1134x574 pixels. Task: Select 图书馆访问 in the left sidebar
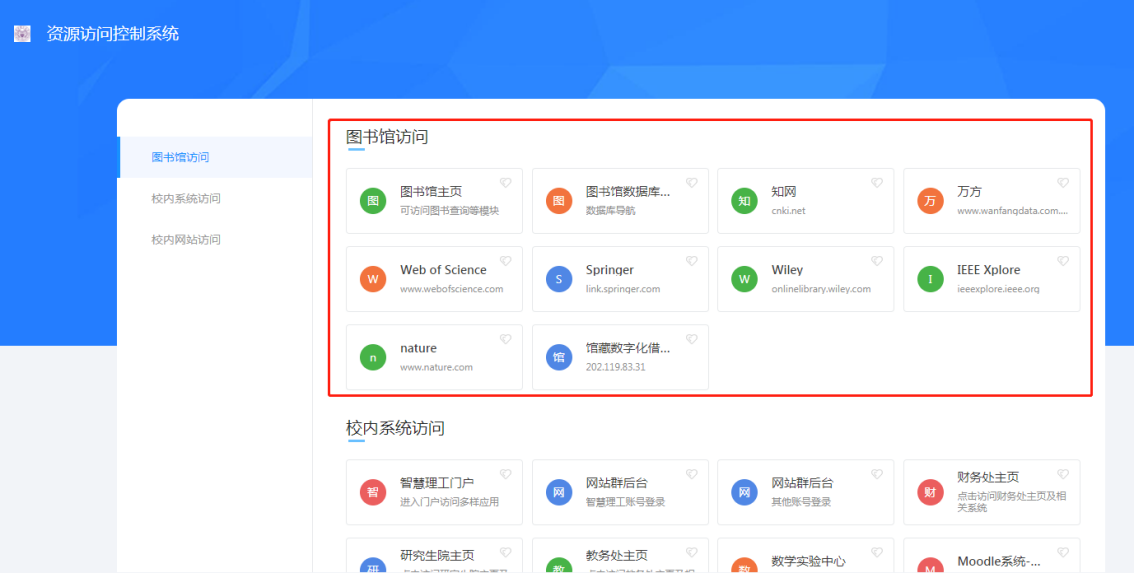(x=215, y=157)
